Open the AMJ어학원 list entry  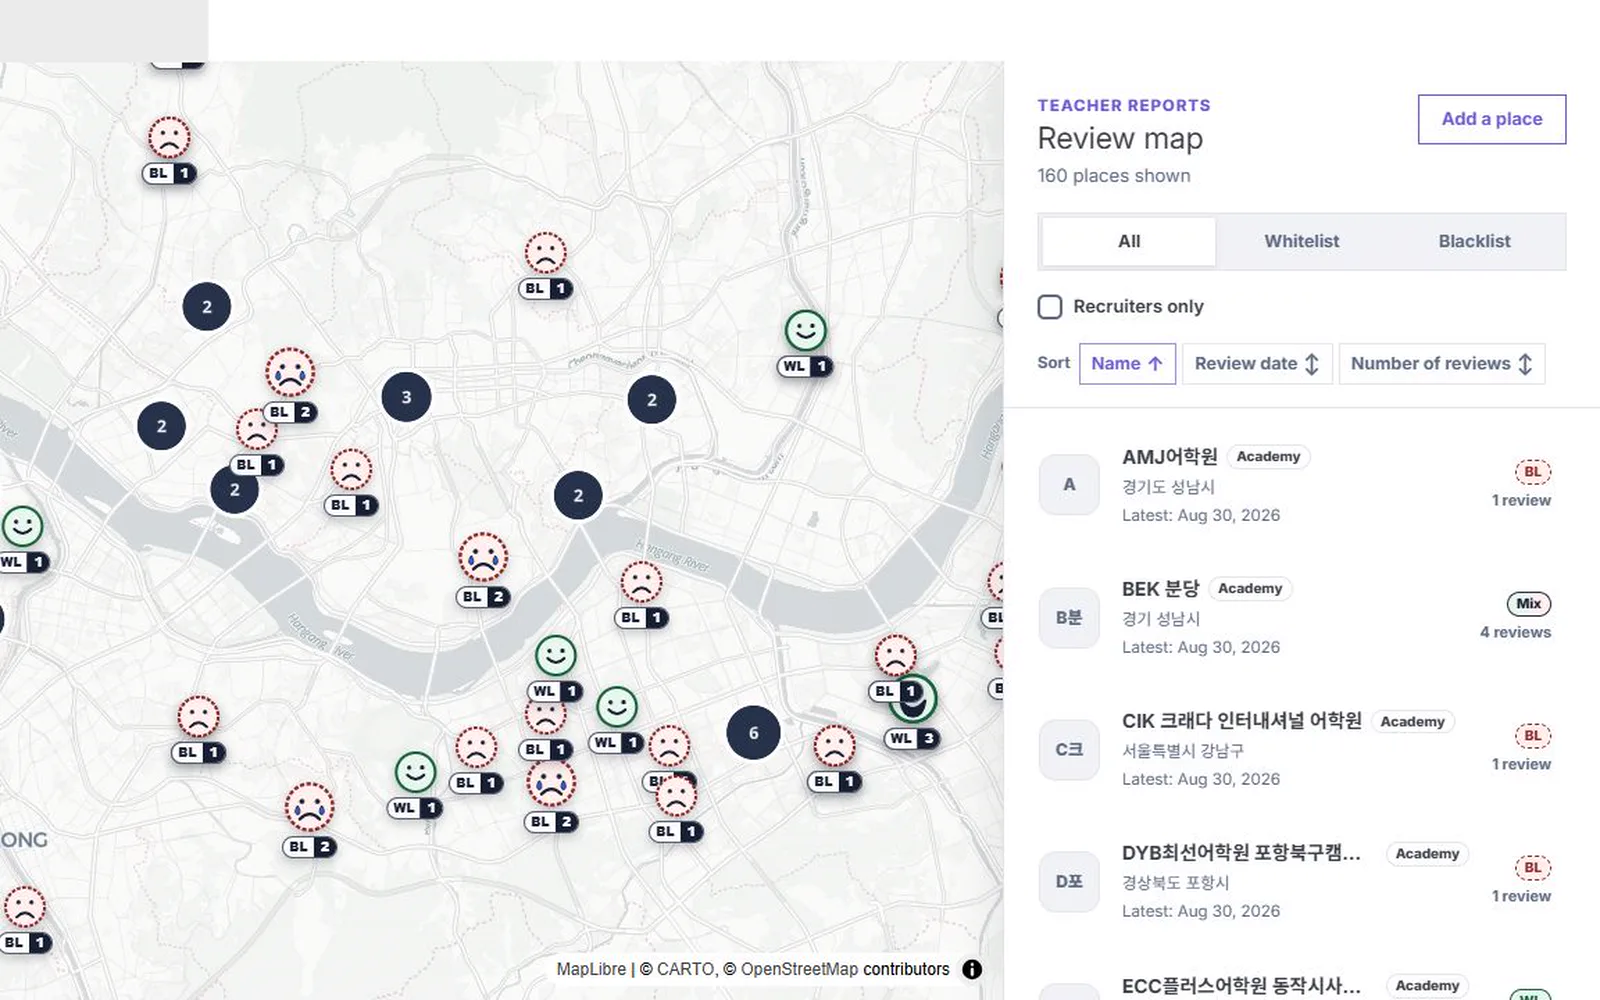pyautogui.click(x=1302, y=485)
